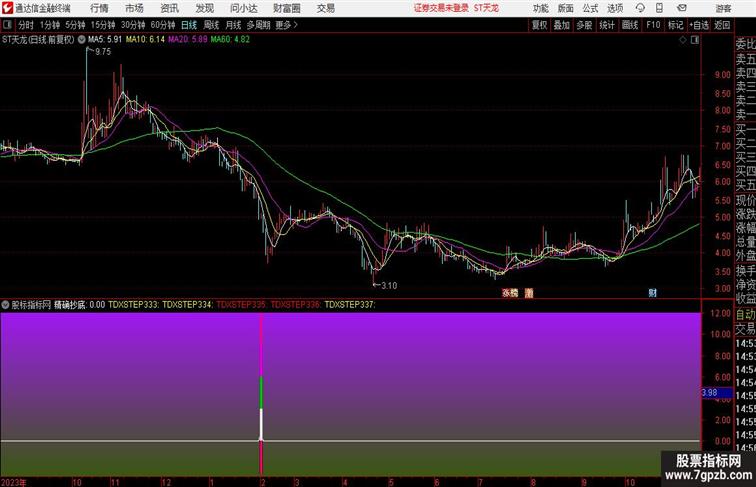Click the 通达信 red logo icon

(x=7, y=8)
